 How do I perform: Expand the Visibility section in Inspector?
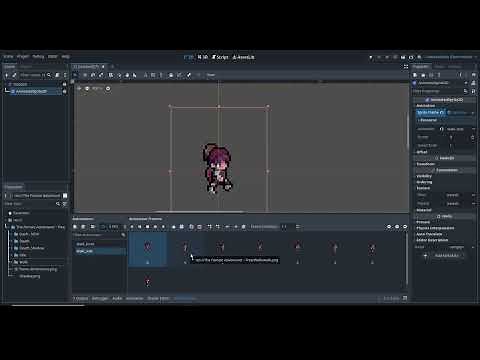(424, 176)
